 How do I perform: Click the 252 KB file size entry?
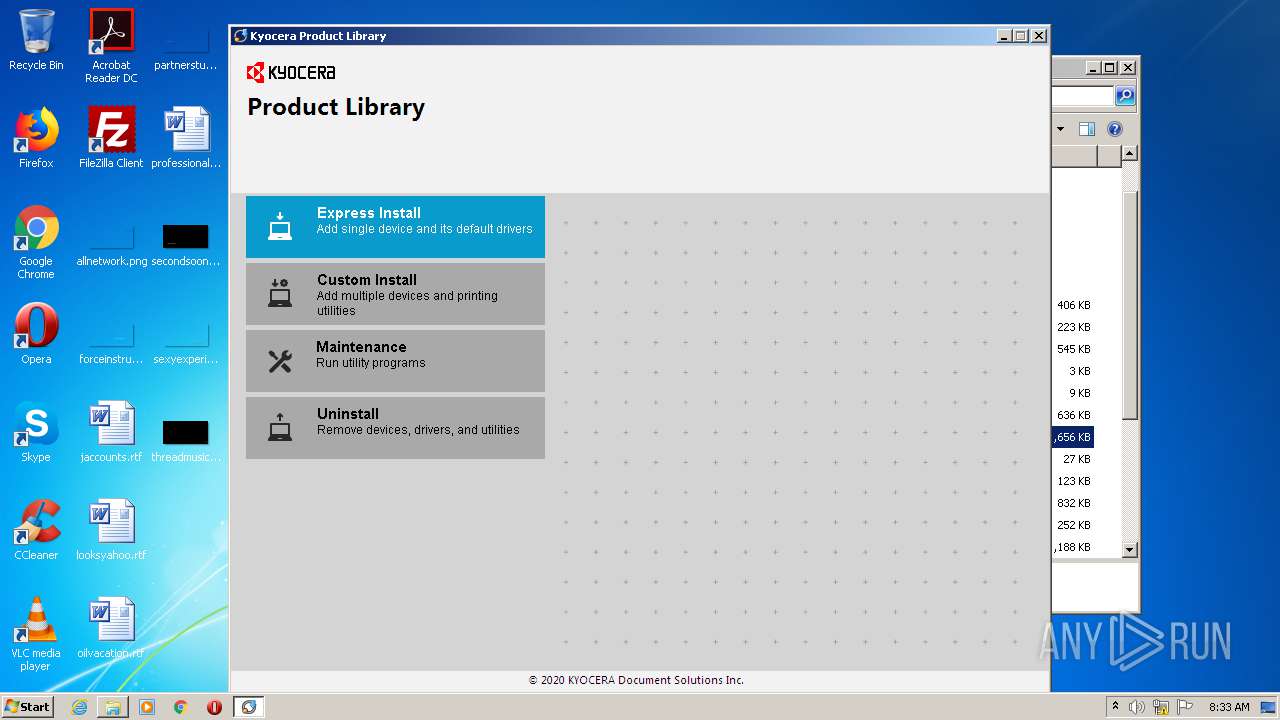point(1073,525)
